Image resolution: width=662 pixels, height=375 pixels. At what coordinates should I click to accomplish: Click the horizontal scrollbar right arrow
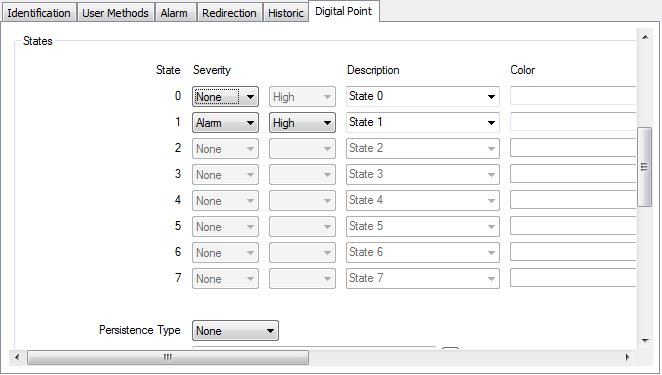pyautogui.click(x=627, y=357)
